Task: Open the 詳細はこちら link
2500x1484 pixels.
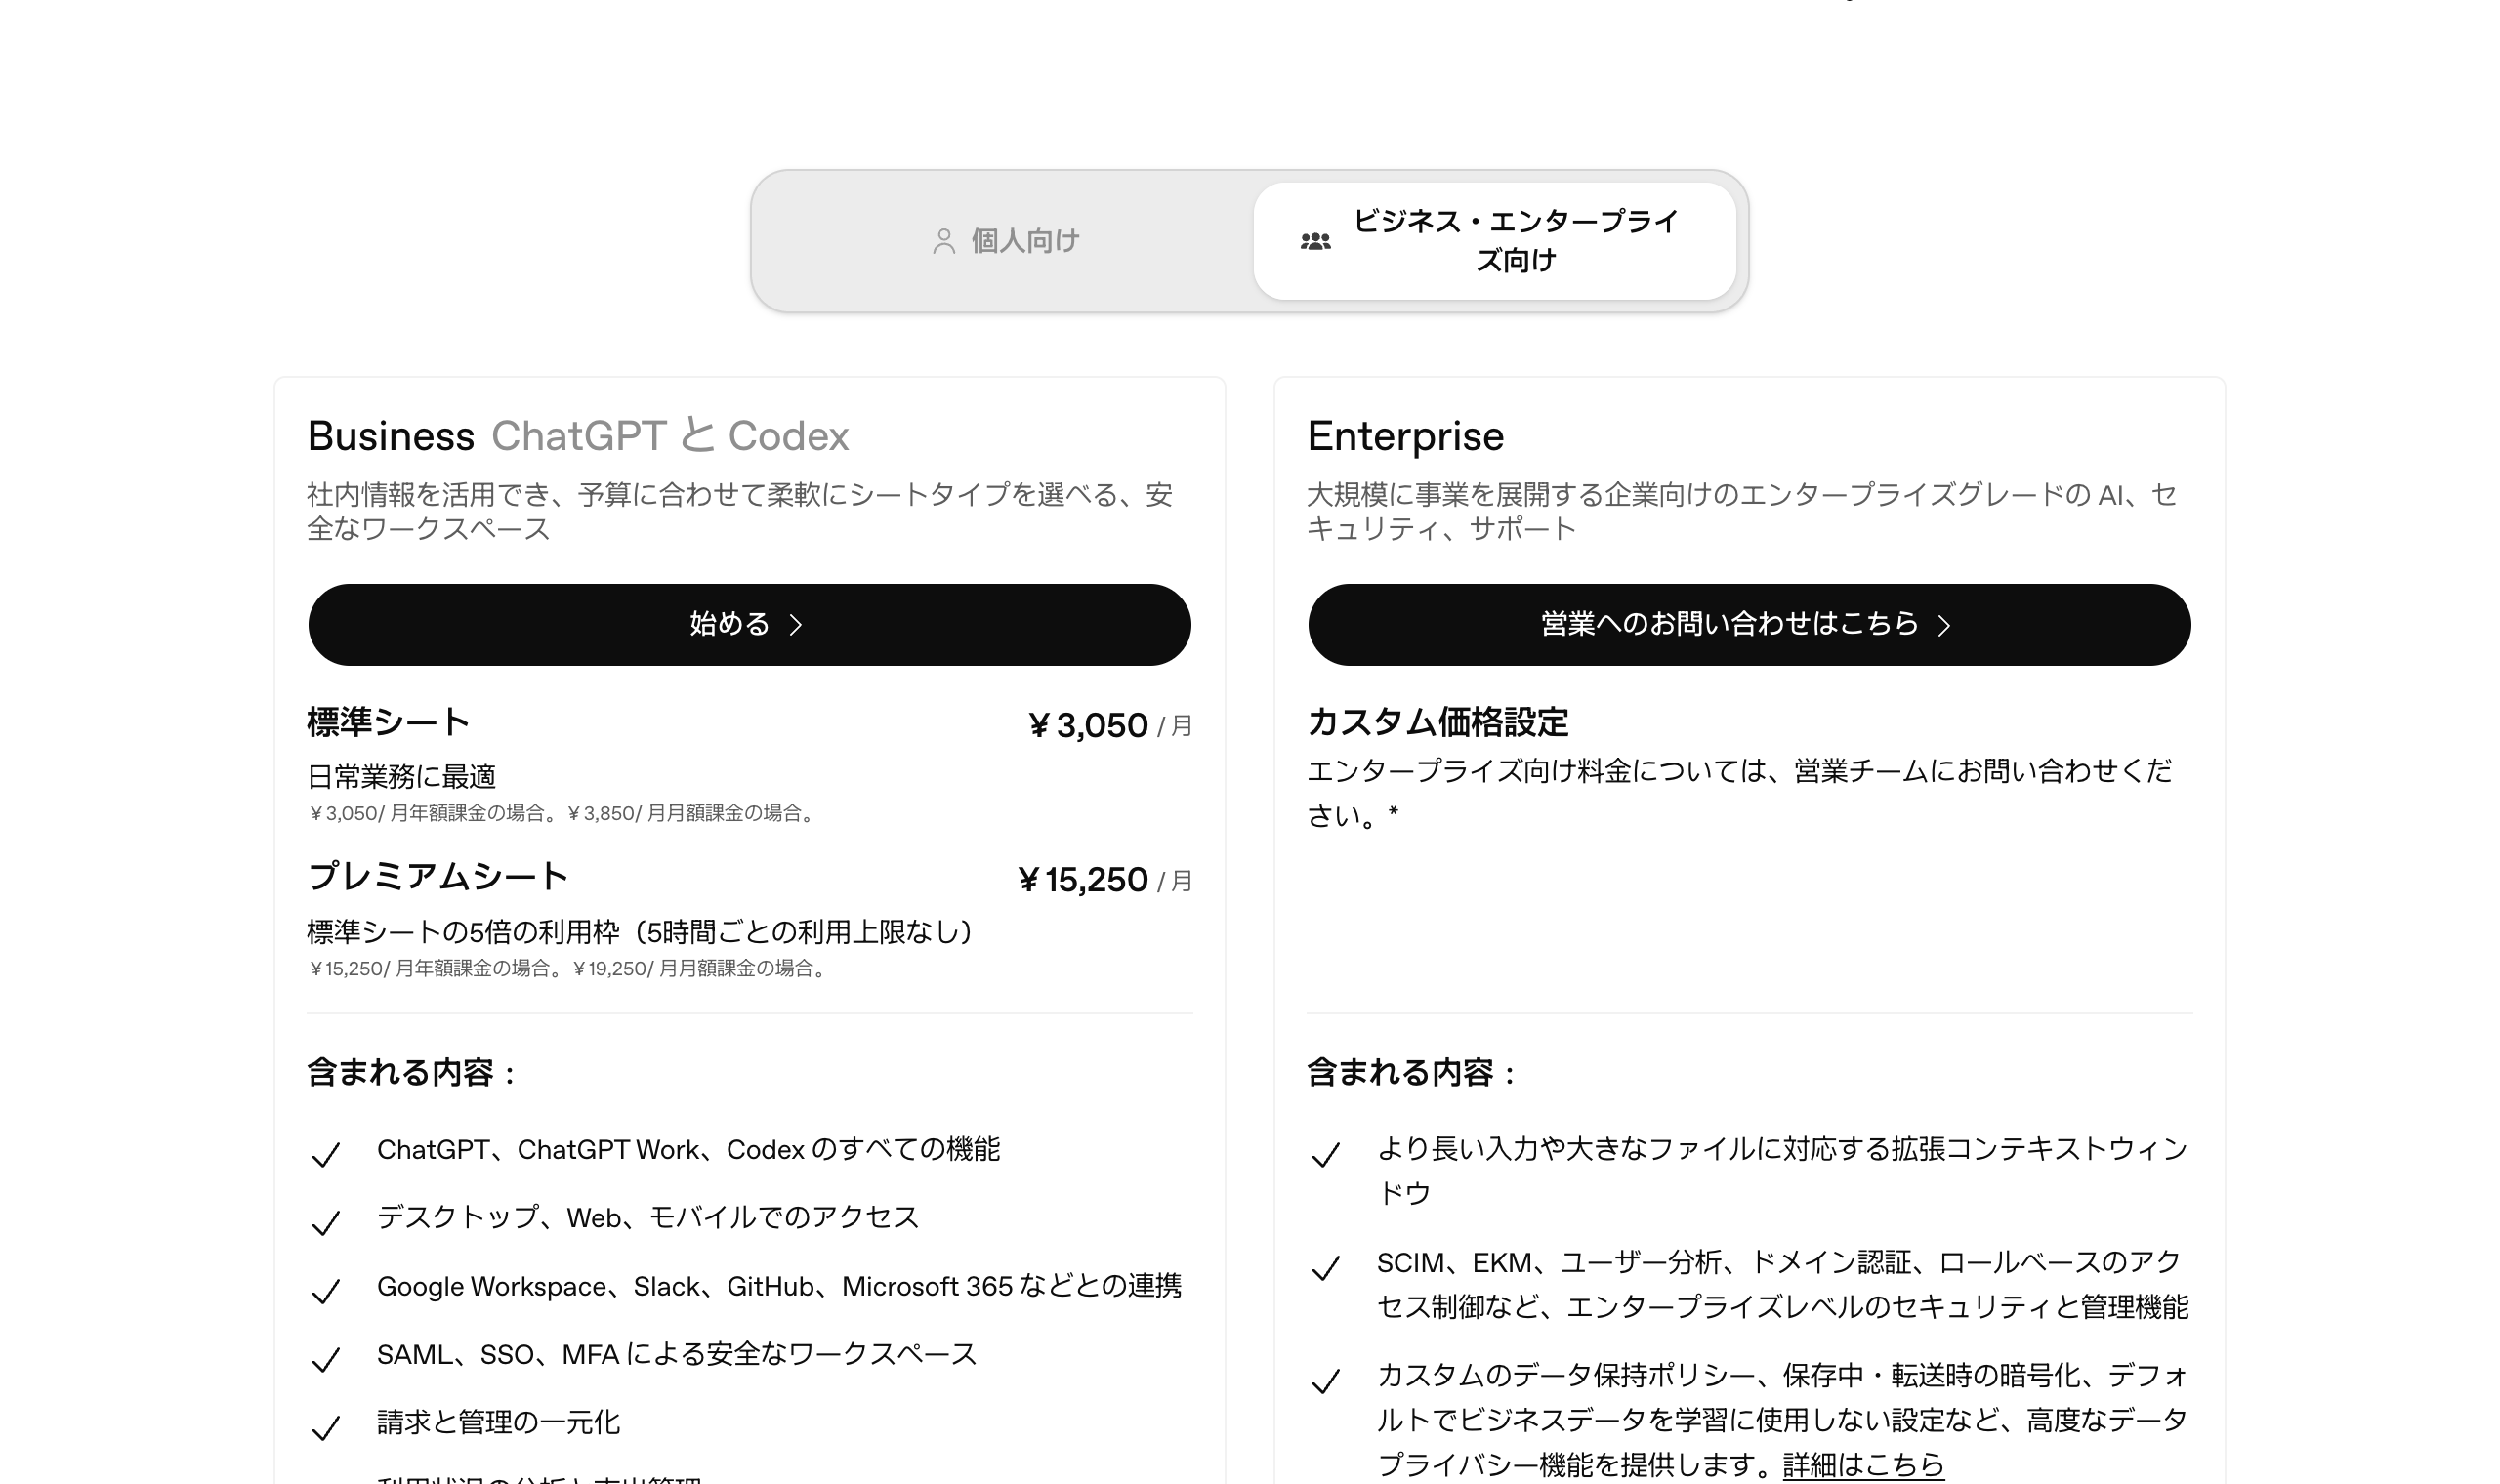Action: pos(1863,1464)
